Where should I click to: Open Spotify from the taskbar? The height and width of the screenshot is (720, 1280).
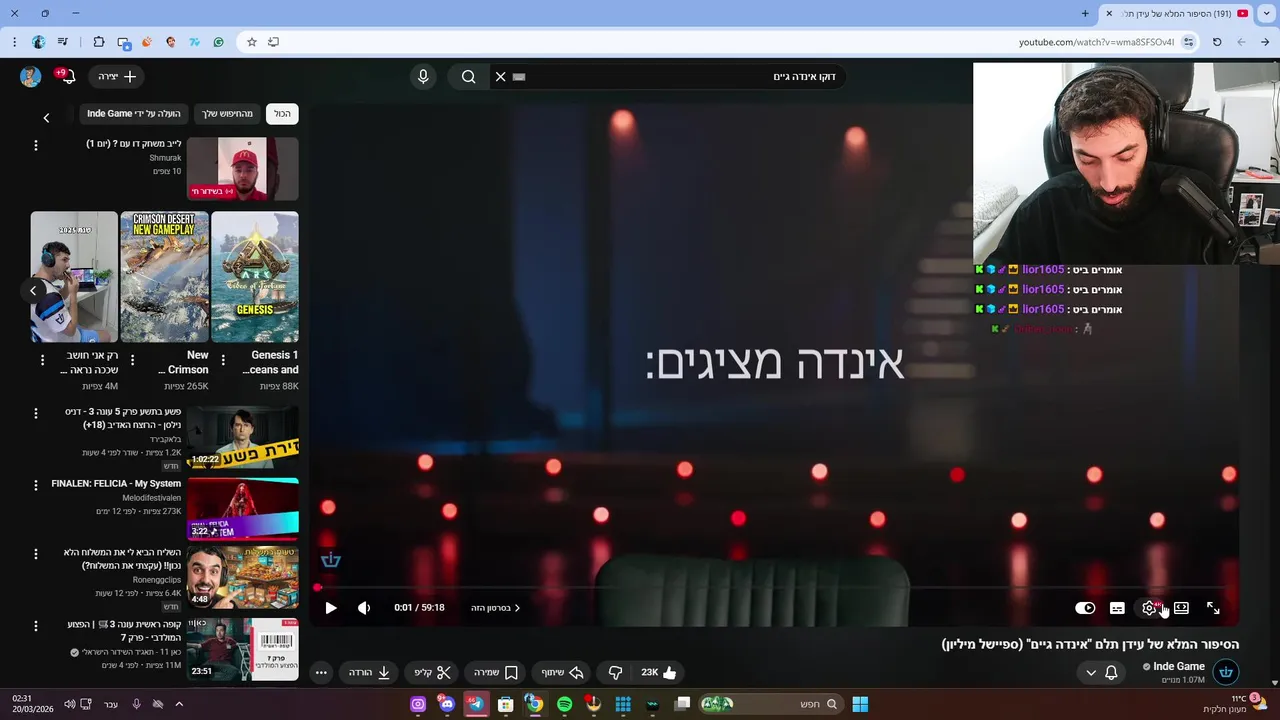click(564, 704)
